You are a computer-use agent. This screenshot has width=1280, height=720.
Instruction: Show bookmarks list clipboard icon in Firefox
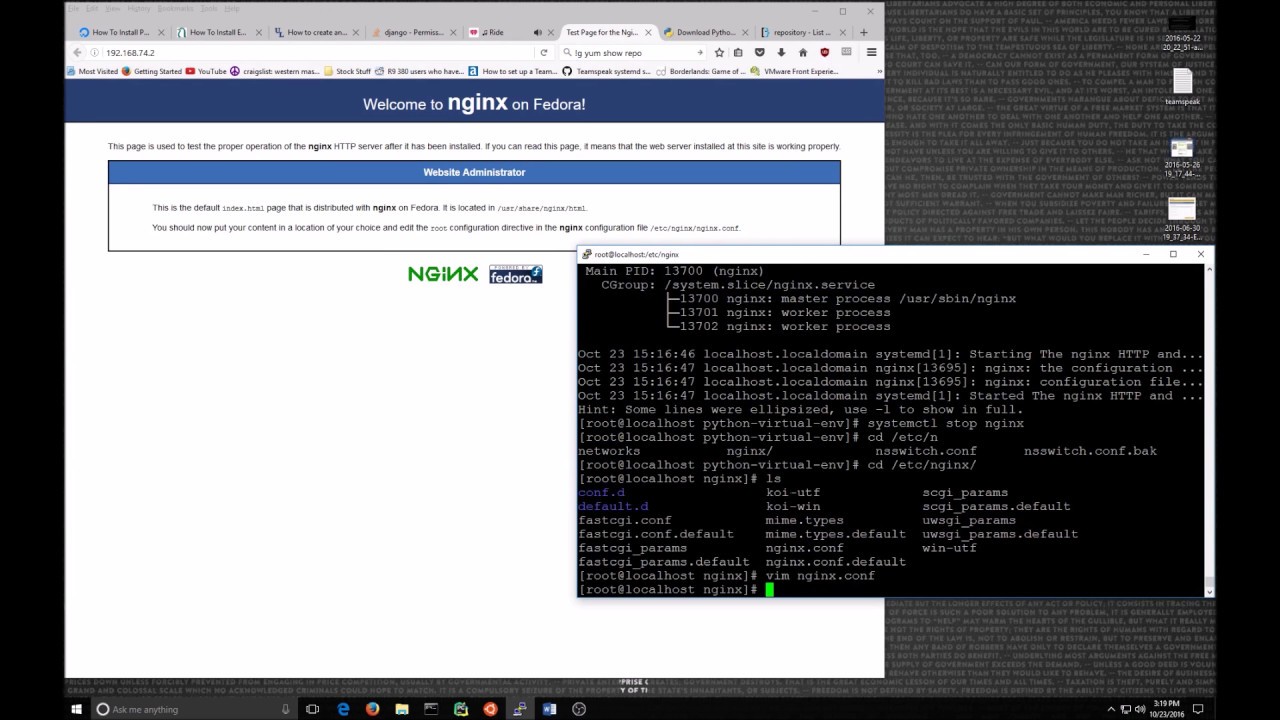738,52
